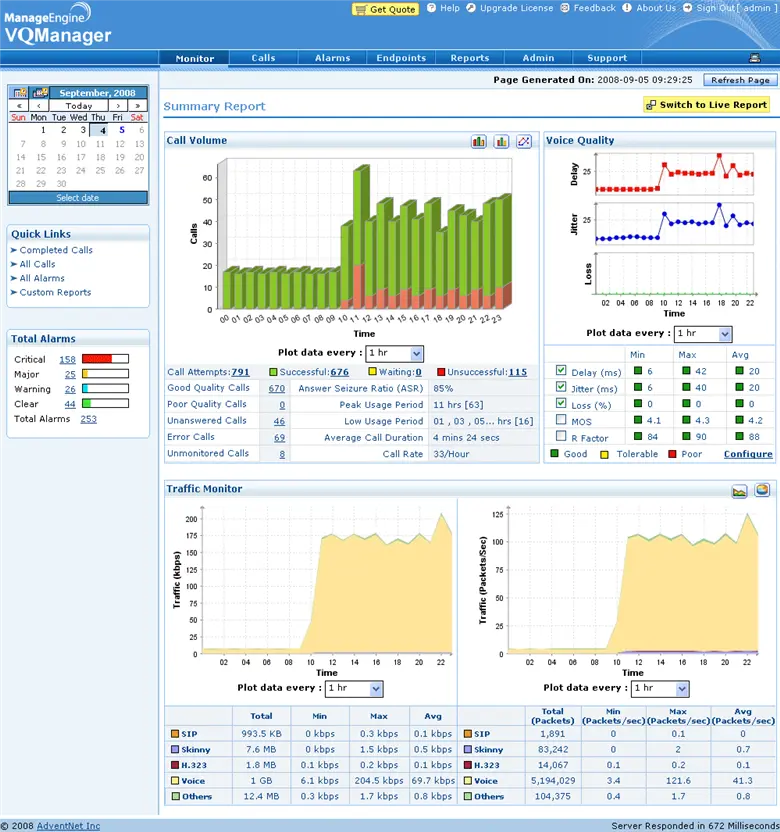Open the Endpoints tab

[401, 58]
